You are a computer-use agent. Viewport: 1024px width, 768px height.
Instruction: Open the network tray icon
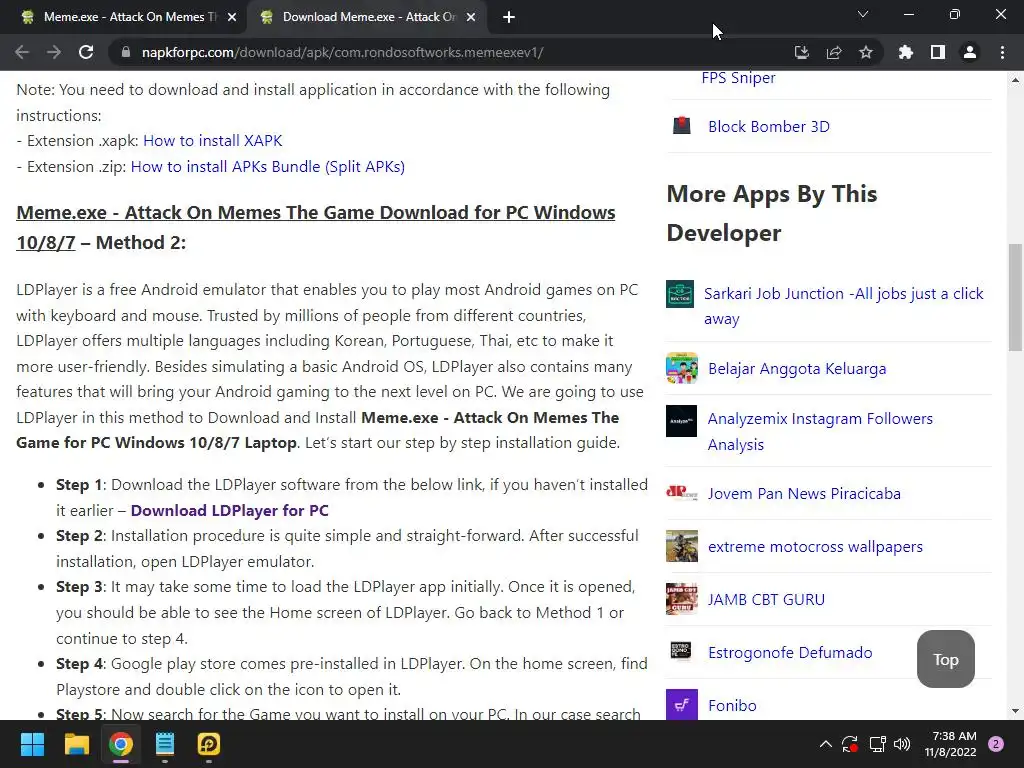877,744
